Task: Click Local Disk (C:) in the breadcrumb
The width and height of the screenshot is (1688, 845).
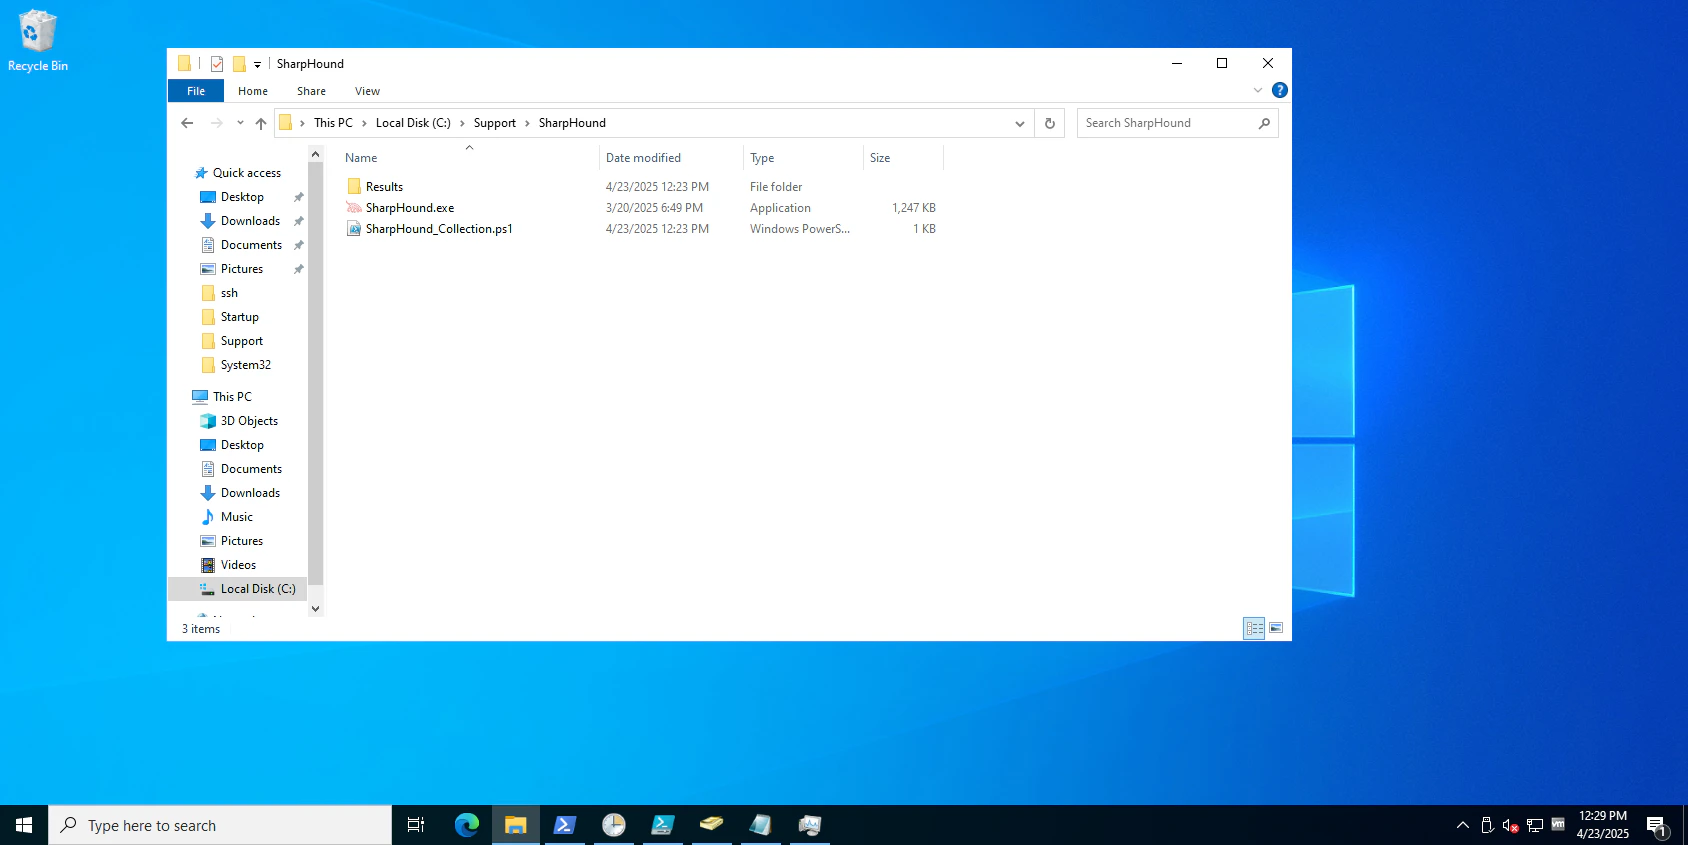Action: click(x=413, y=123)
